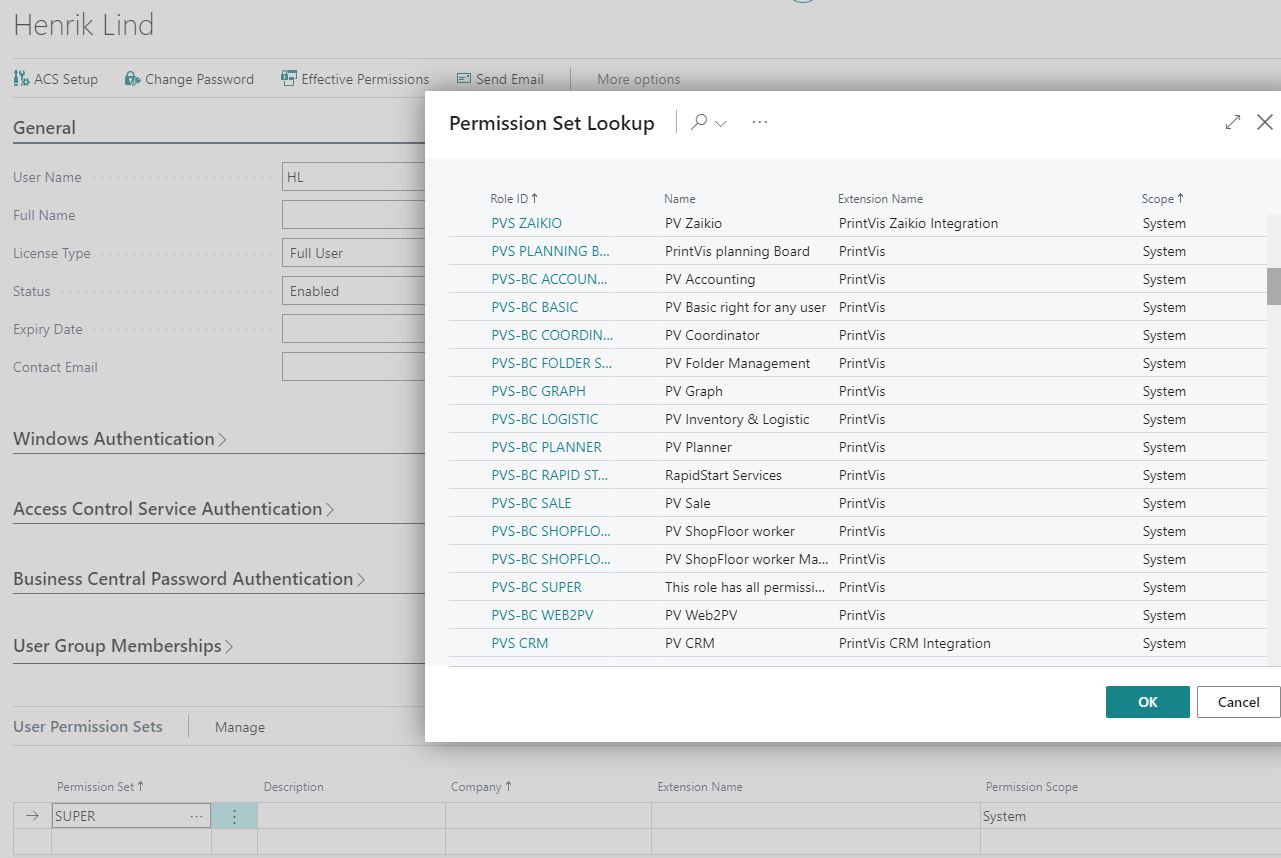The image size is (1281, 858).
Task: Open the PVS CRM permission set
Action: pyautogui.click(x=519, y=643)
